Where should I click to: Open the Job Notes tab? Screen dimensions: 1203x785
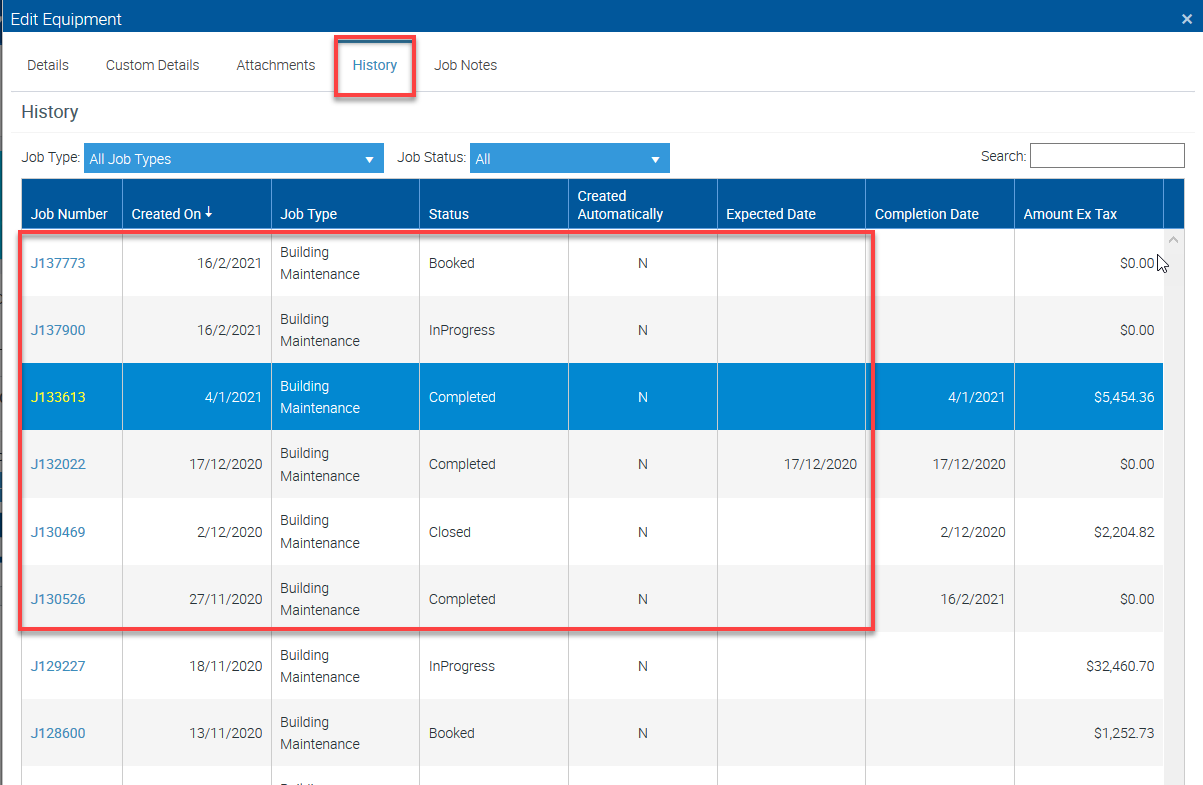[465, 65]
